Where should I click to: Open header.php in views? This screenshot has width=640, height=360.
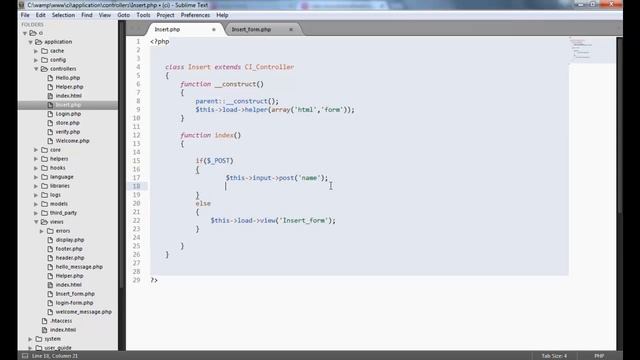tap(70, 258)
